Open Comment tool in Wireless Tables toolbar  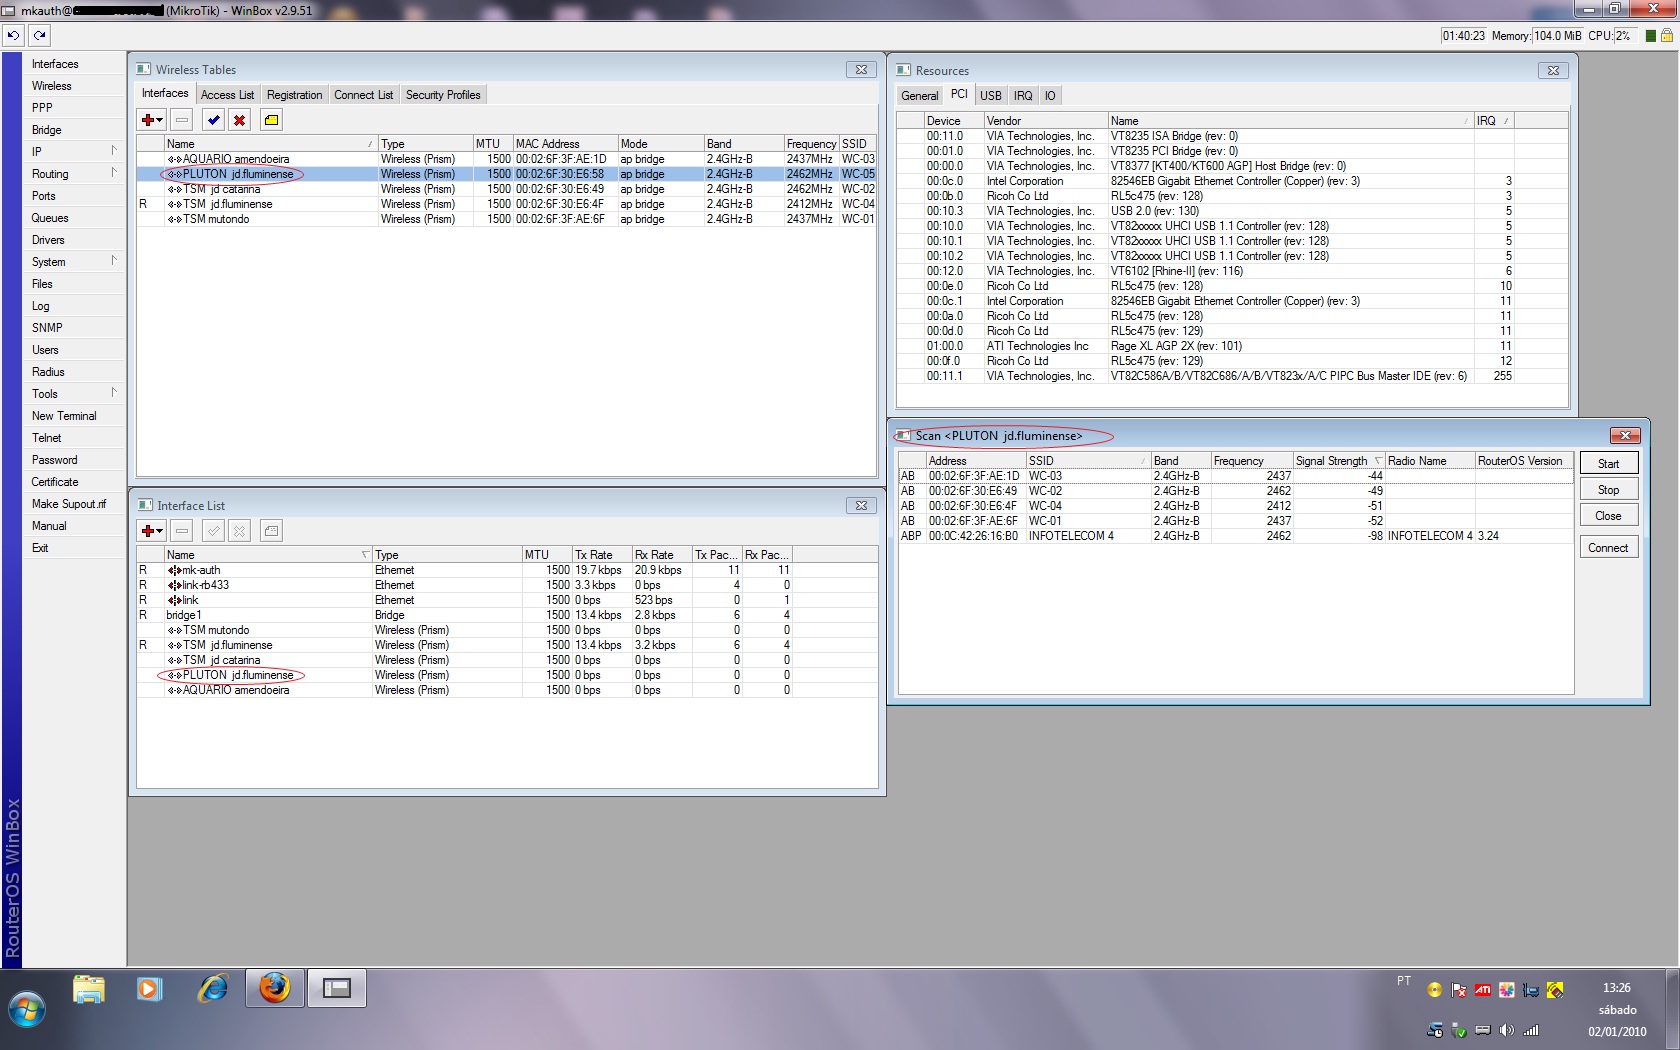click(x=271, y=120)
